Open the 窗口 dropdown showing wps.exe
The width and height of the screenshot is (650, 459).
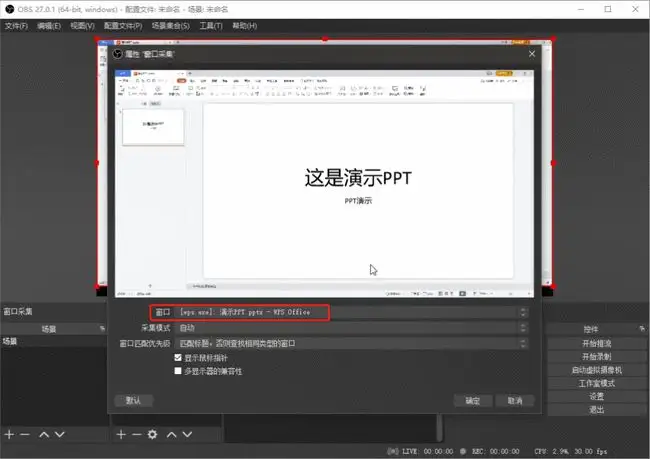click(352, 312)
